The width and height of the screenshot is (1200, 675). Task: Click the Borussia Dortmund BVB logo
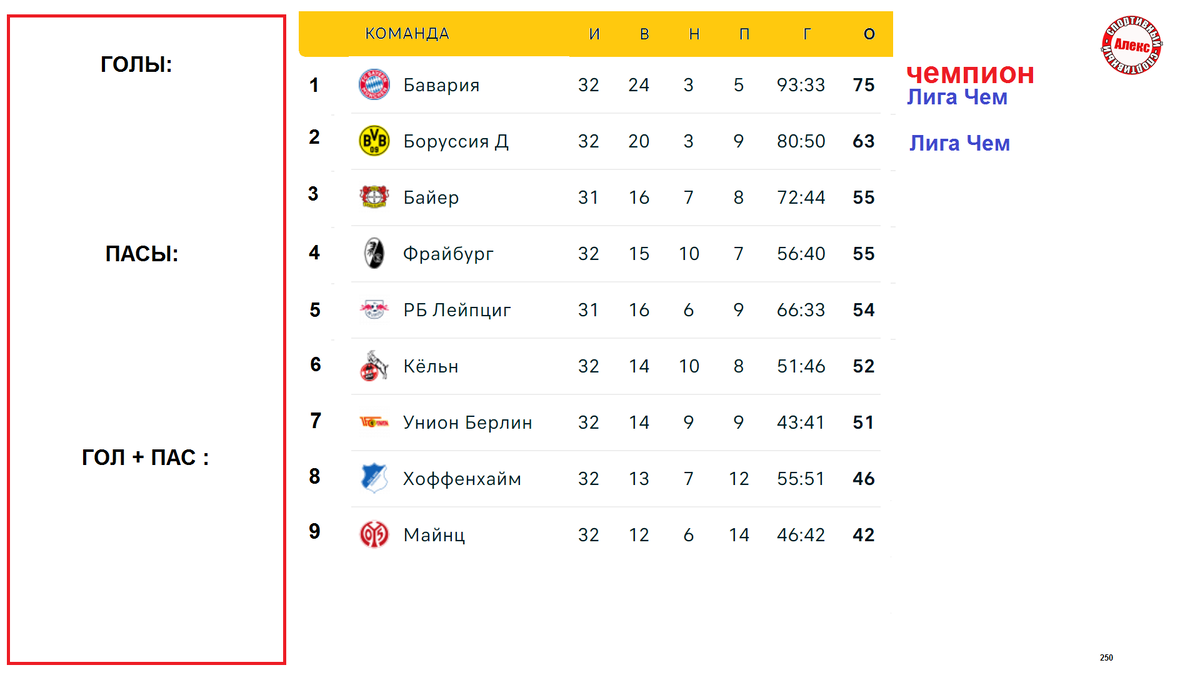coord(374,141)
